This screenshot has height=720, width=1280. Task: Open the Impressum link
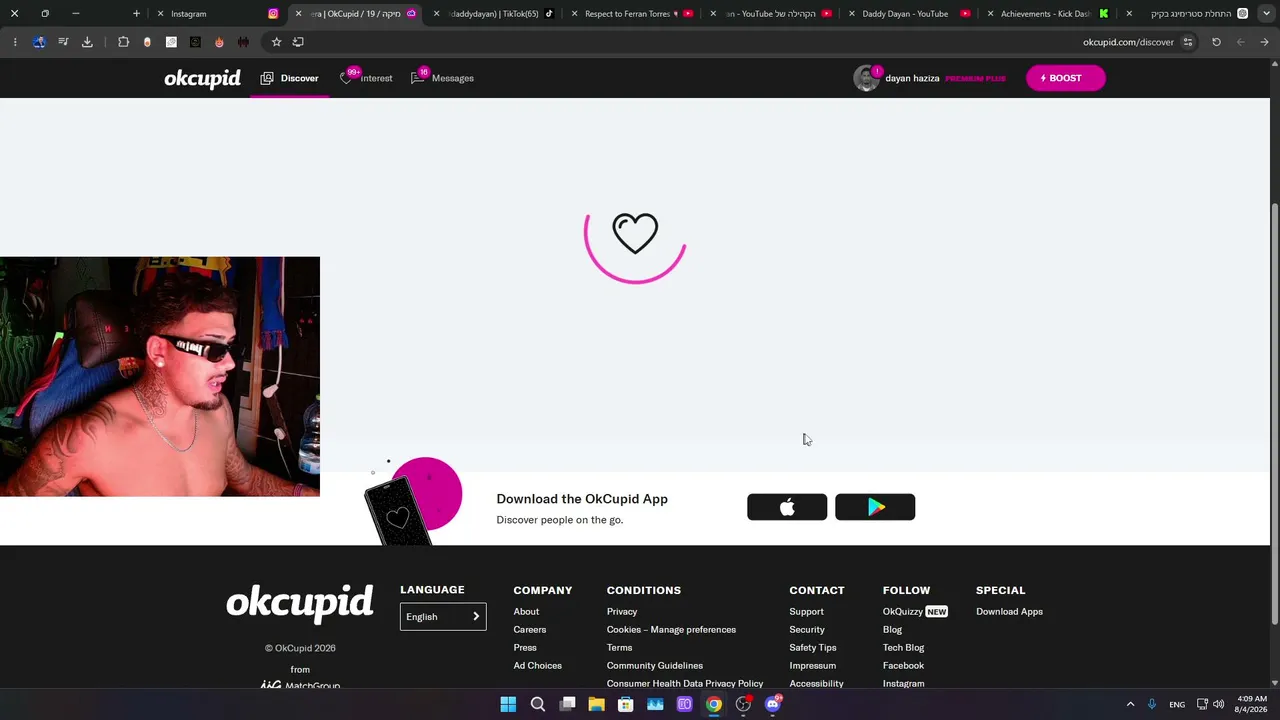pyautogui.click(x=813, y=666)
